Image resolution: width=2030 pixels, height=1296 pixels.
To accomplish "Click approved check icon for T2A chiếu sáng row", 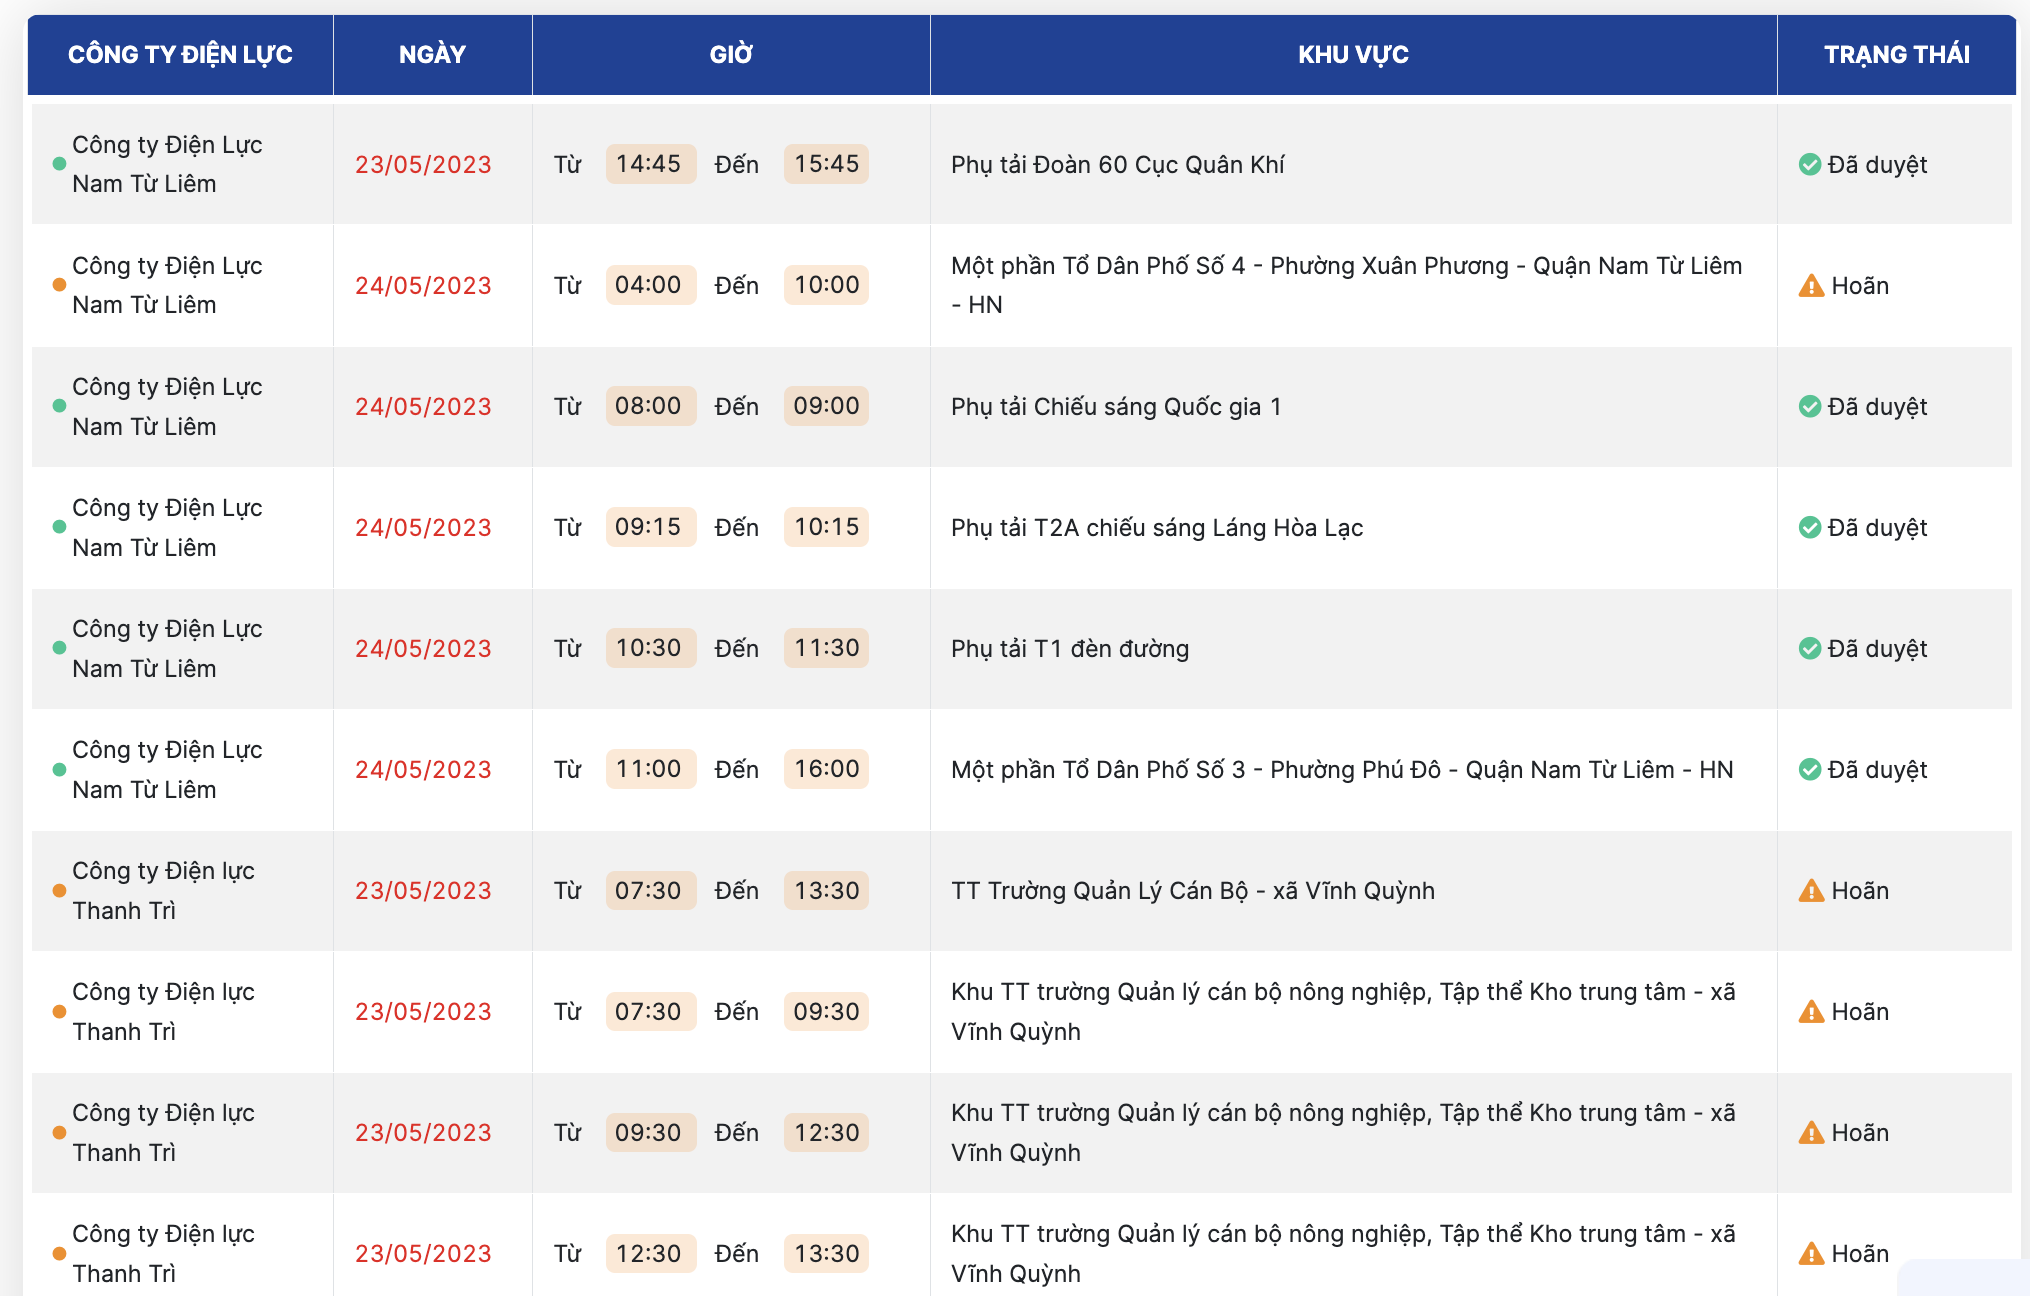I will [x=1809, y=527].
